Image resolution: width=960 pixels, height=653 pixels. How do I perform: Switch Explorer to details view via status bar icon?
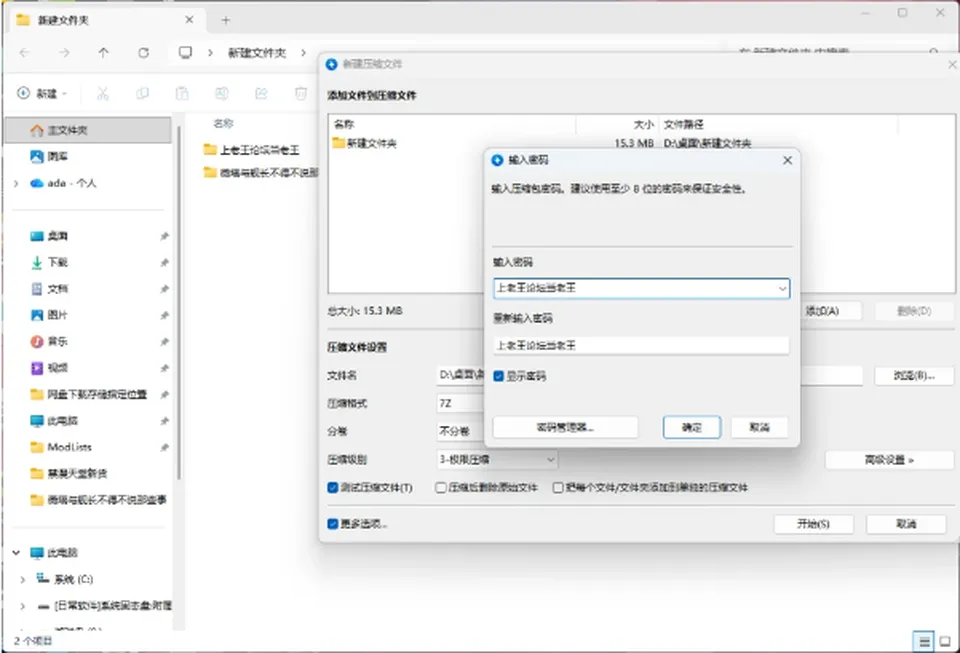point(924,641)
